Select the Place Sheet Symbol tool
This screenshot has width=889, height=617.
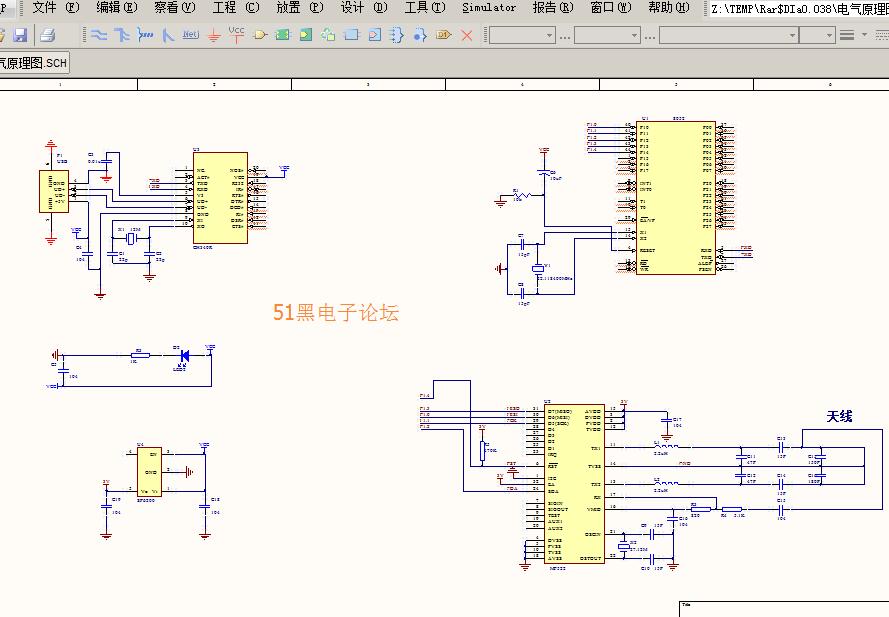351,35
